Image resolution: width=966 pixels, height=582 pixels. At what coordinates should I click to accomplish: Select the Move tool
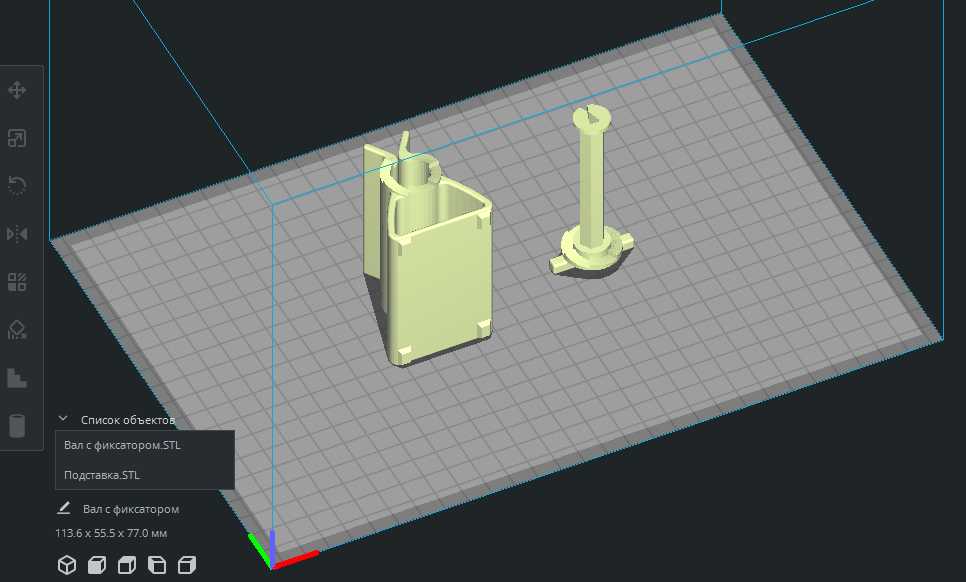[x=17, y=90]
